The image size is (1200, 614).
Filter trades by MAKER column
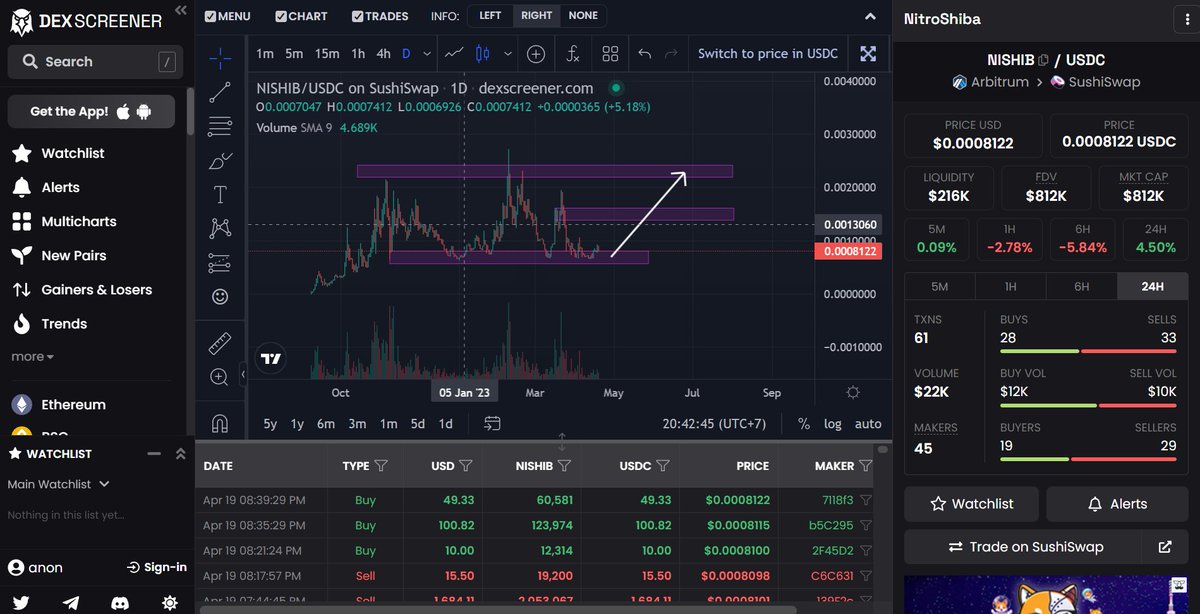866,466
